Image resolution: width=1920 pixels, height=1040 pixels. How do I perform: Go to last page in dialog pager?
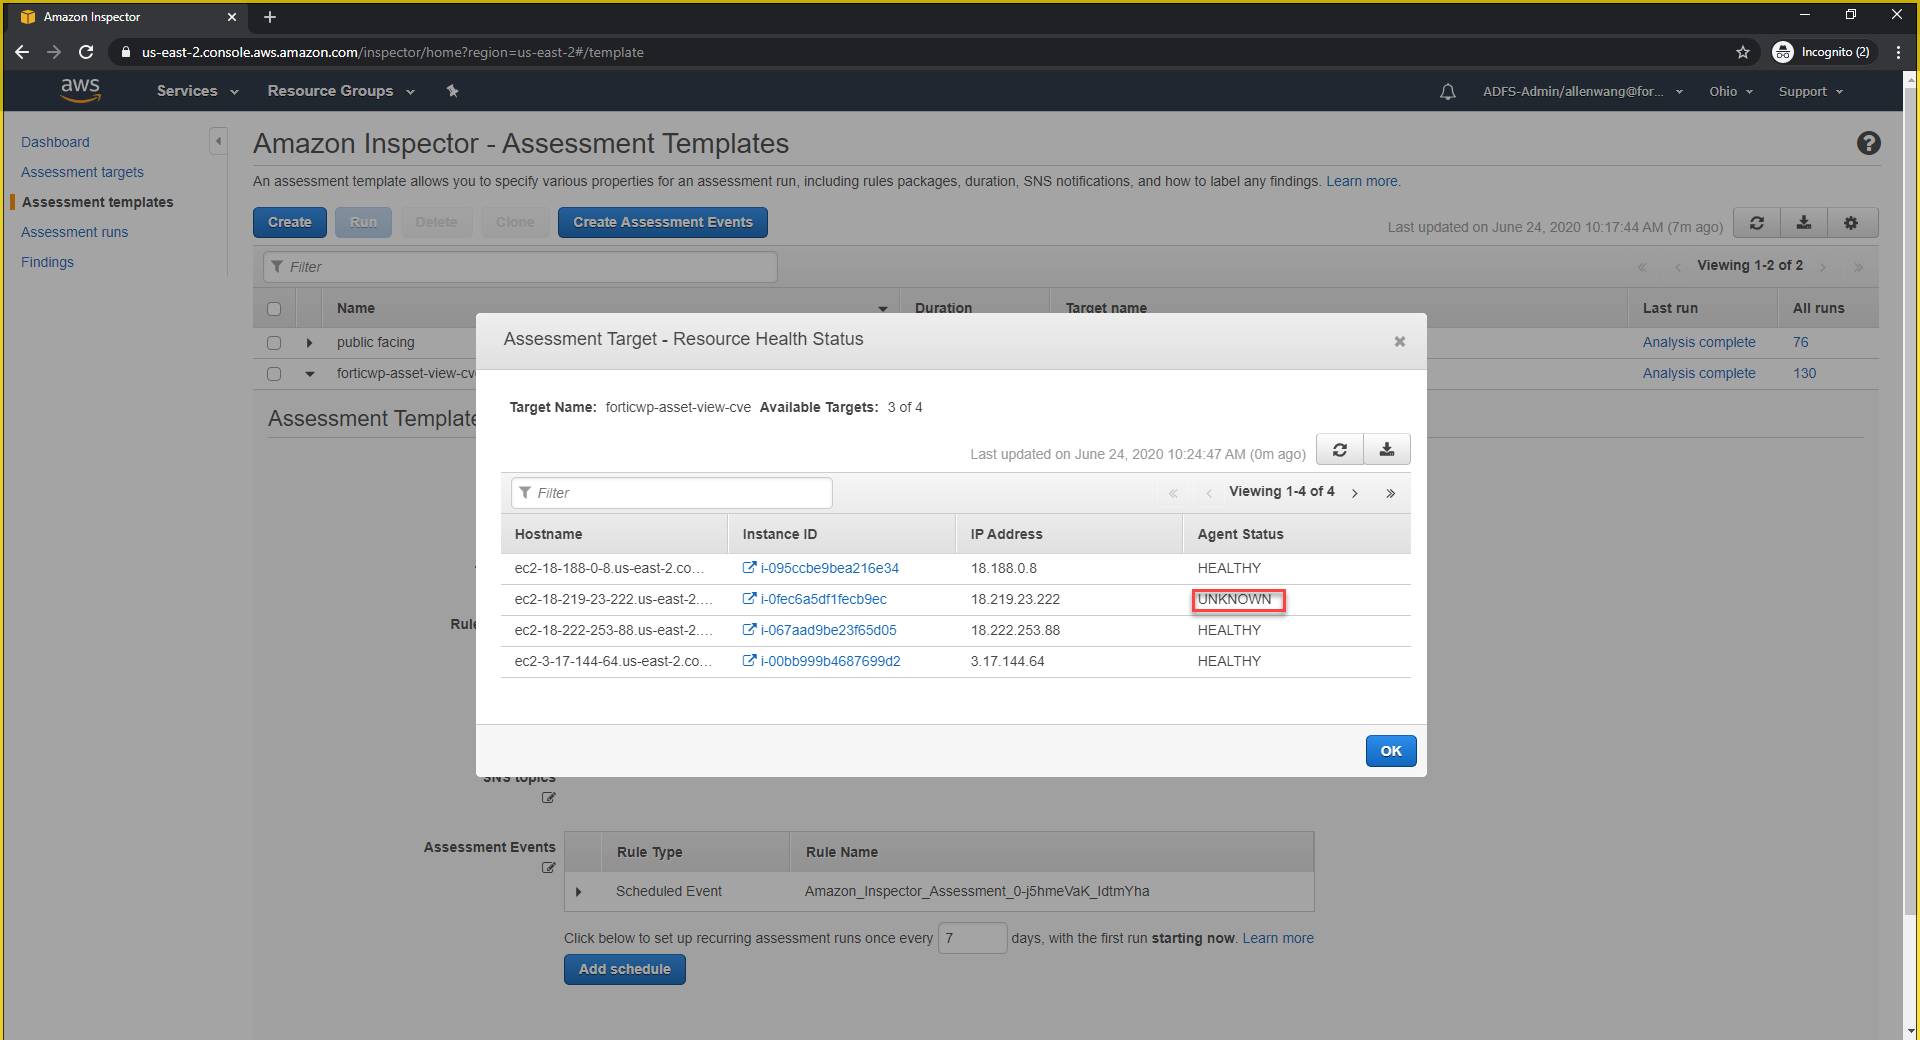[1390, 493]
